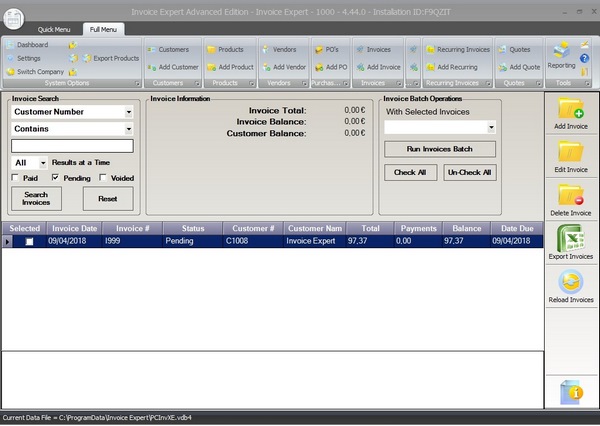Viewport: 600px width, 426px height.
Task: Open the Products list
Action: (225, 49)
